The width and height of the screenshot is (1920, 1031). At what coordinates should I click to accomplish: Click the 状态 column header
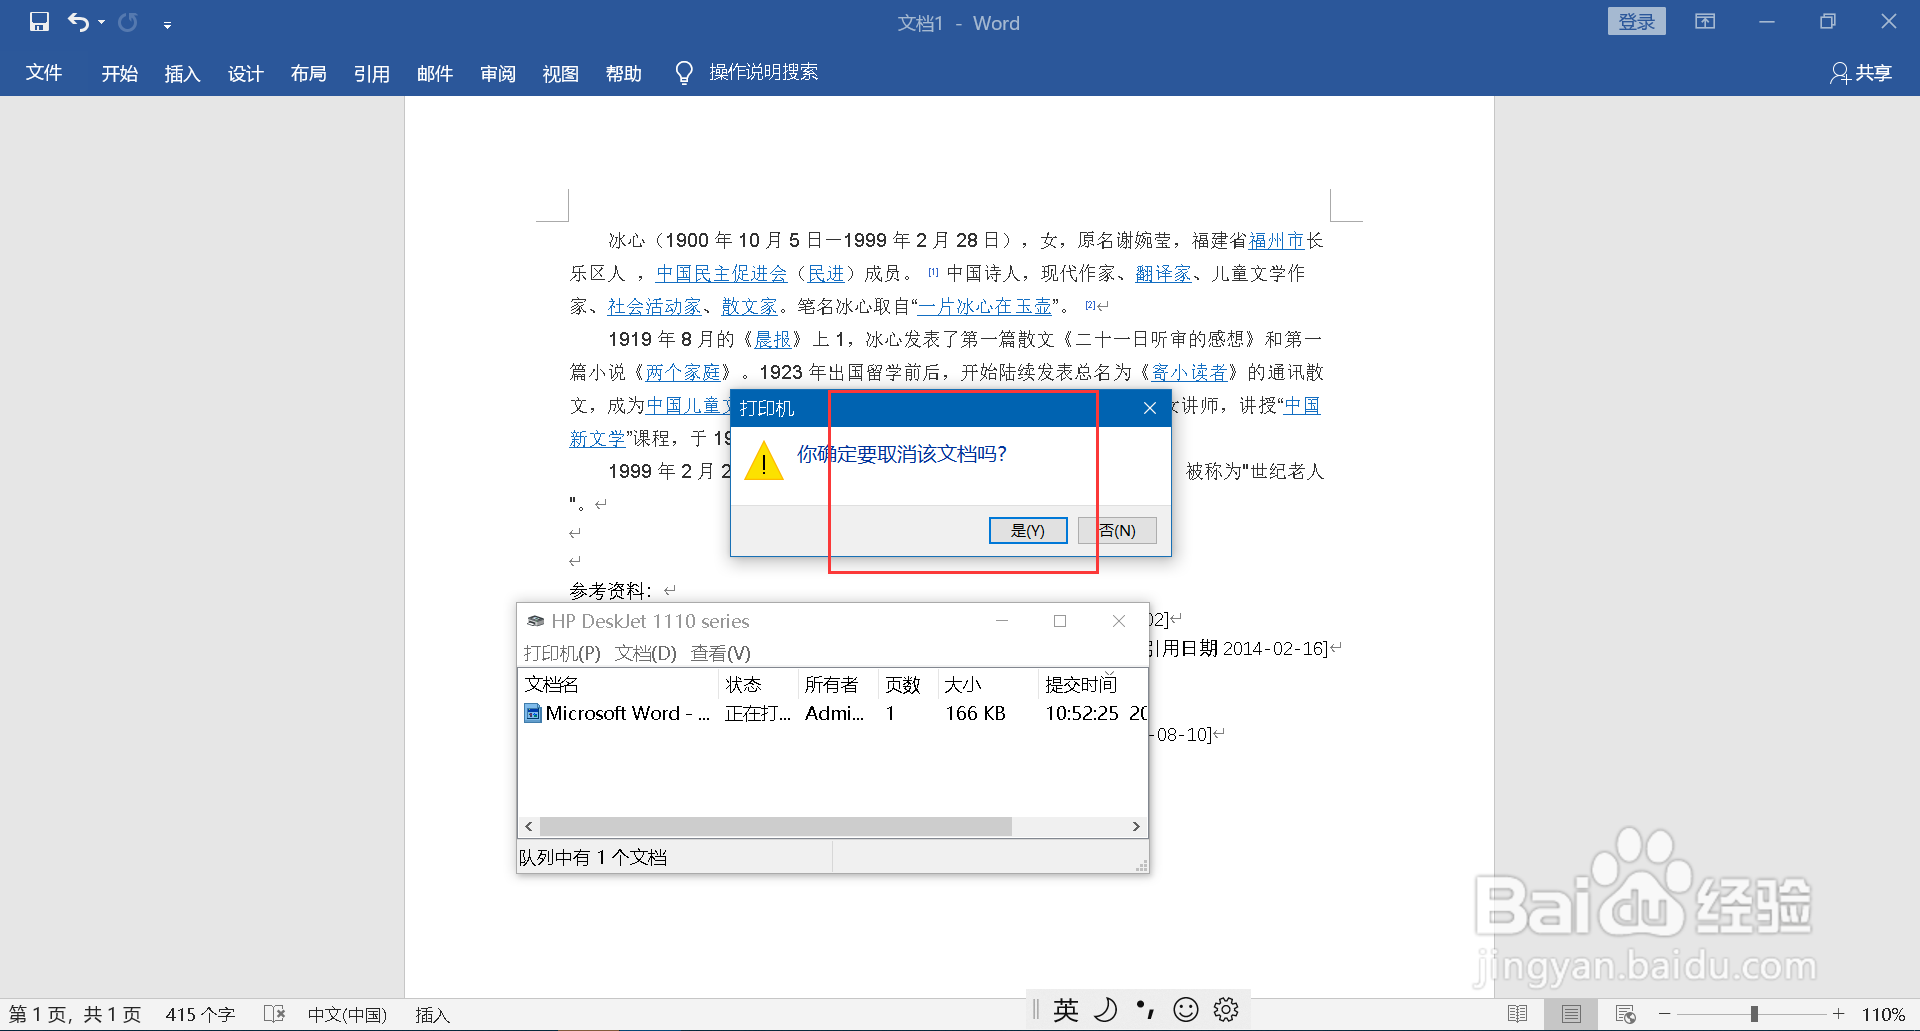pos(759,684)
